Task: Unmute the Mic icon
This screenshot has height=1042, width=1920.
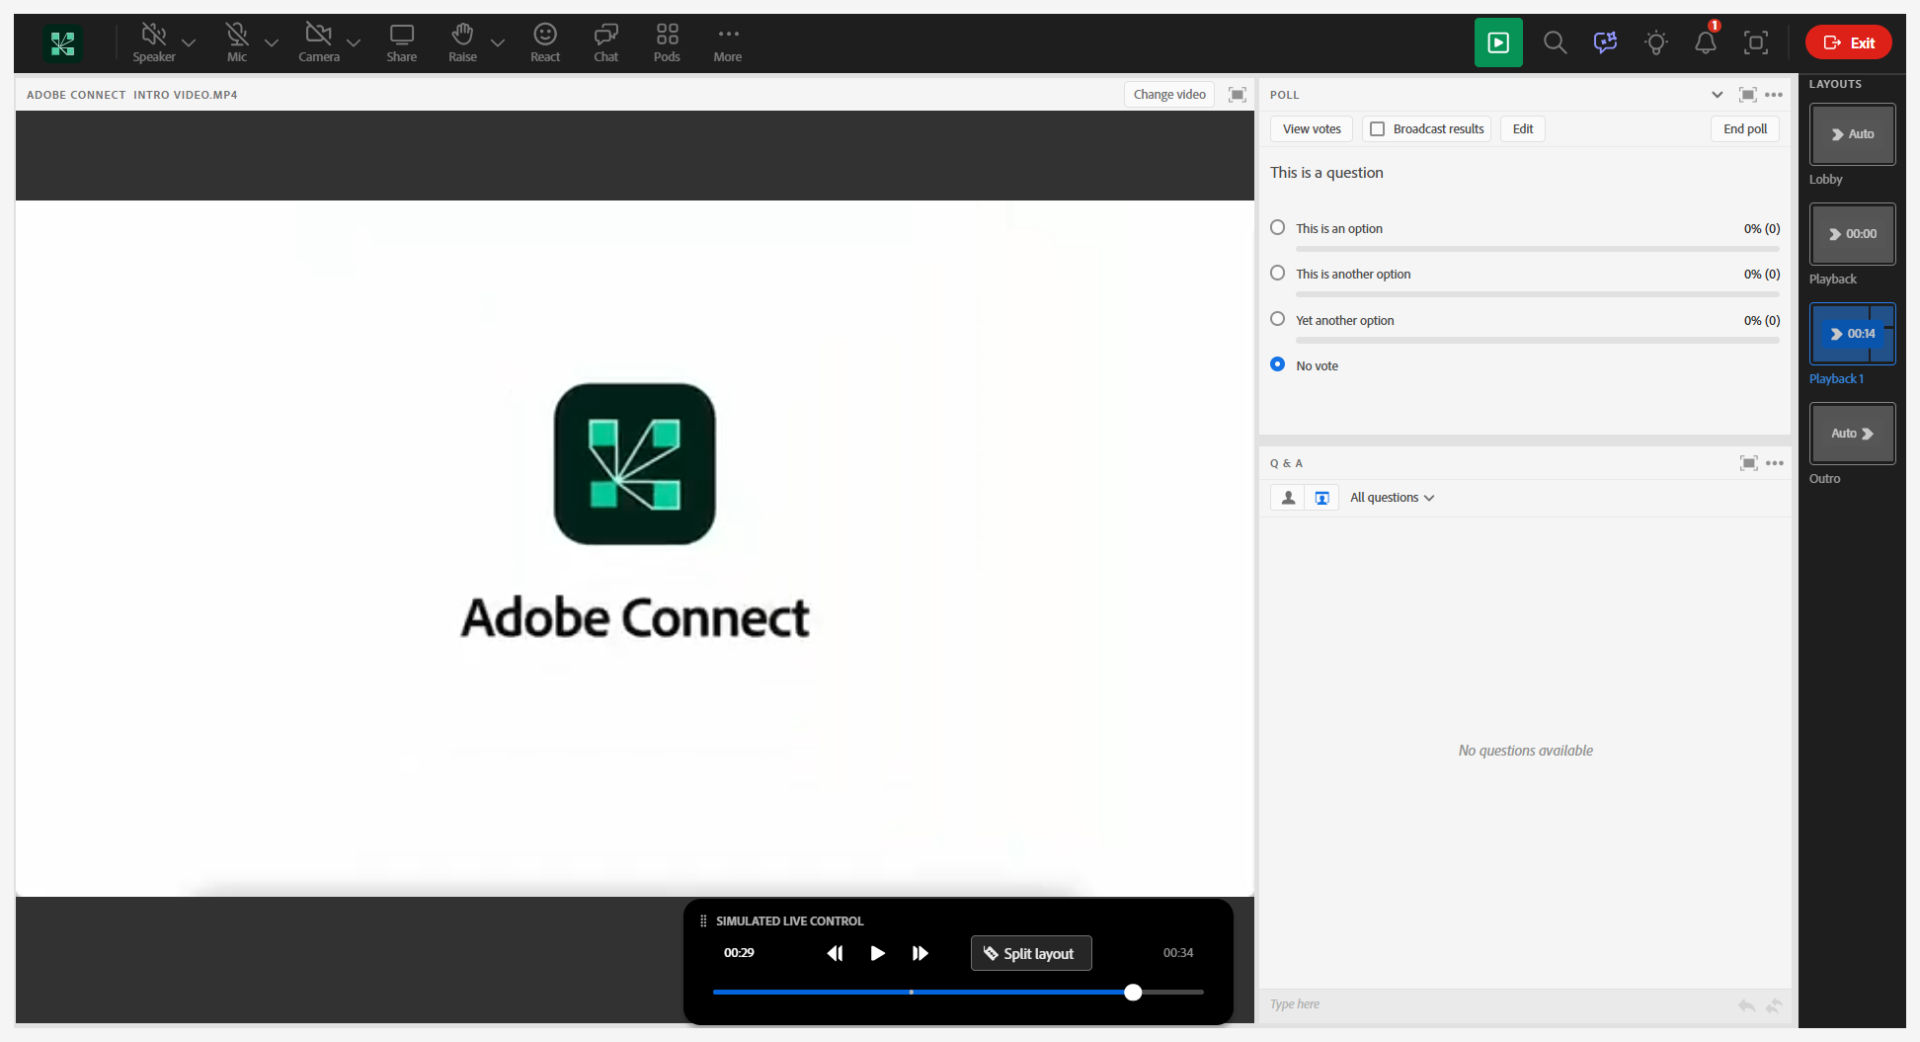Action: coord(237,35)
